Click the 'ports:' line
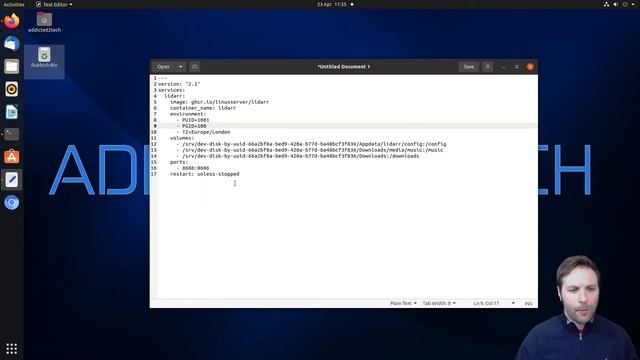The width and height of the screenshot is (640, 360). pyautogui.click(x=179, y=162)
